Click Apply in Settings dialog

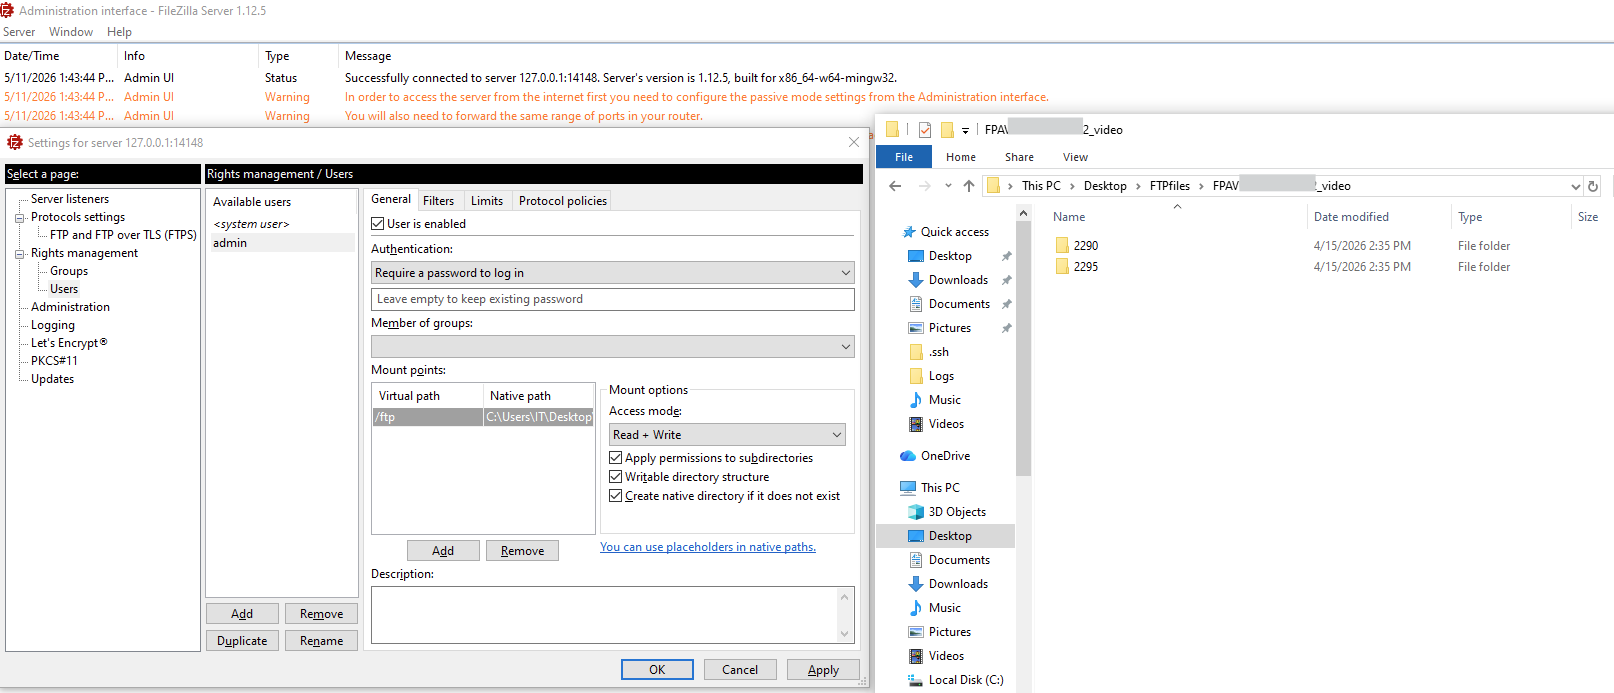[823, 670]
